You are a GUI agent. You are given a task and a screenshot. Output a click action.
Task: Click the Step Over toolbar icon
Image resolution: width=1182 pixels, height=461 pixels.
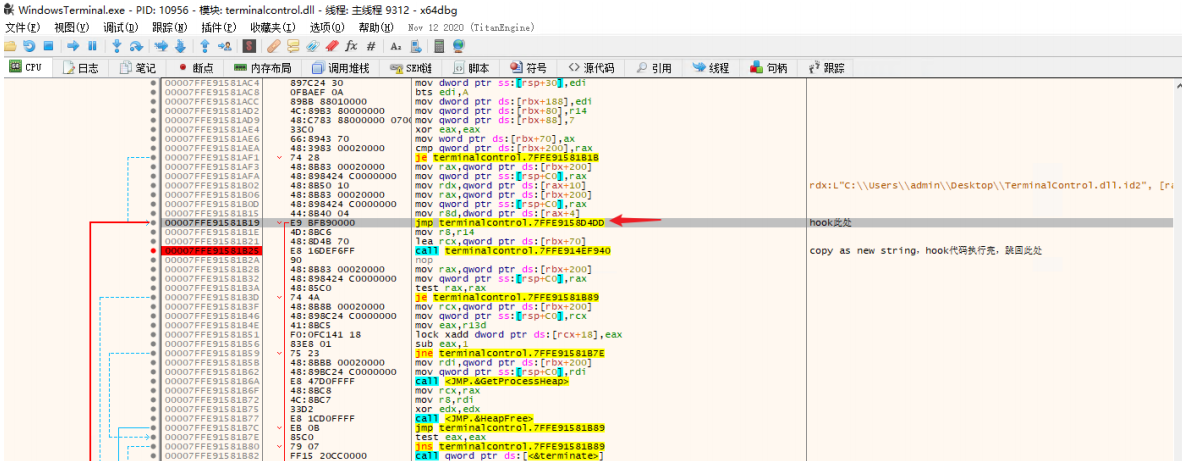pos(136,46)
